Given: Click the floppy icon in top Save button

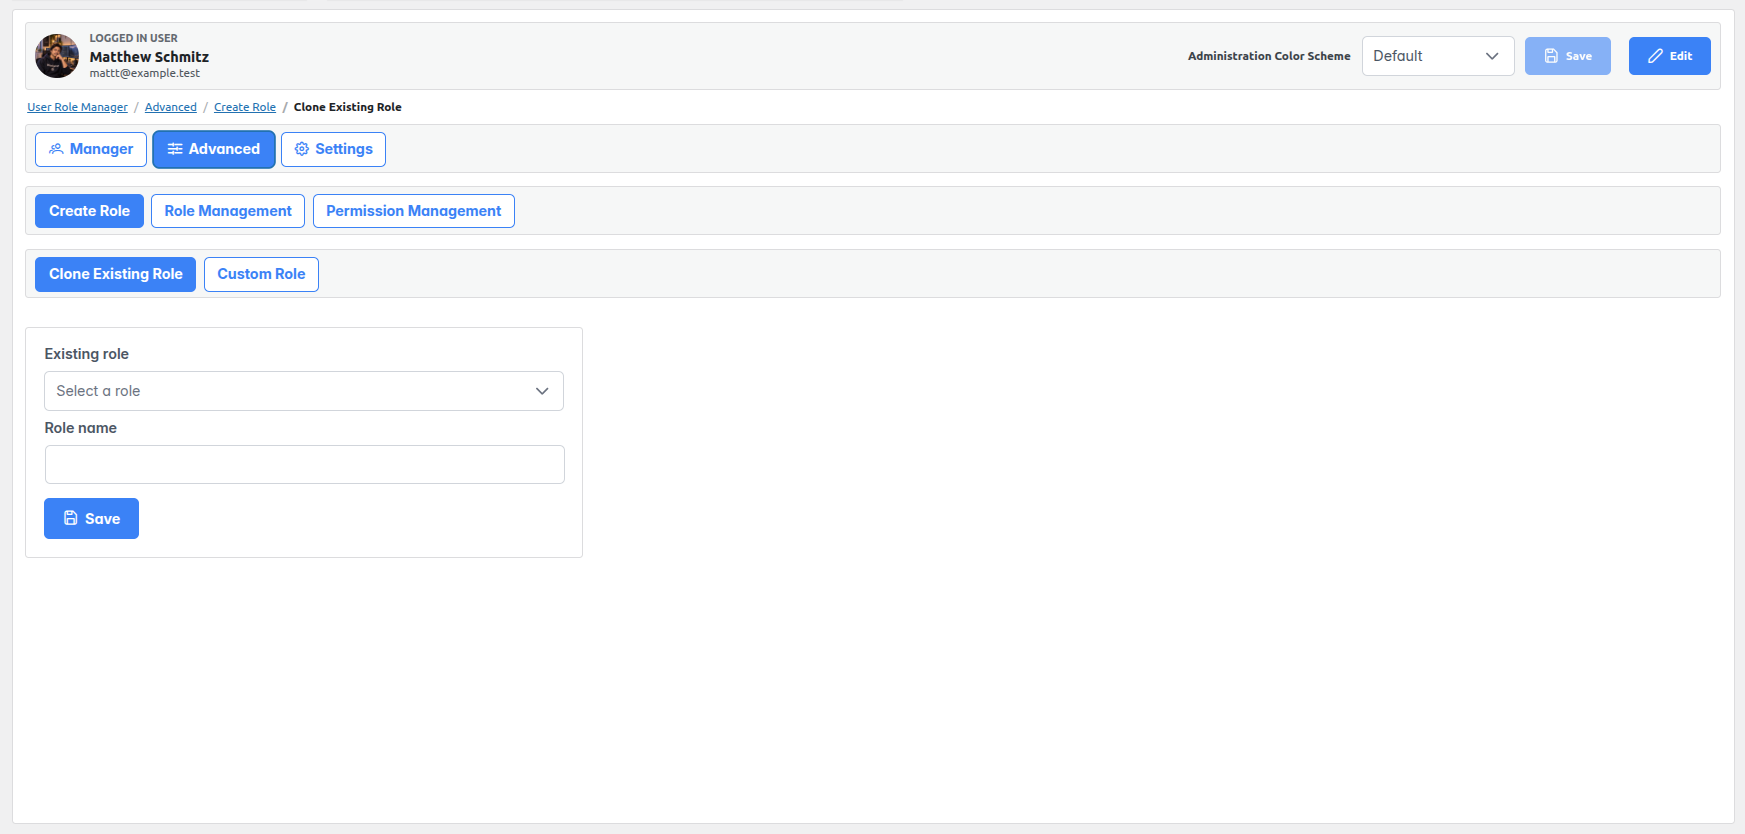Looking at the screenshot, I should (1551, 56).
